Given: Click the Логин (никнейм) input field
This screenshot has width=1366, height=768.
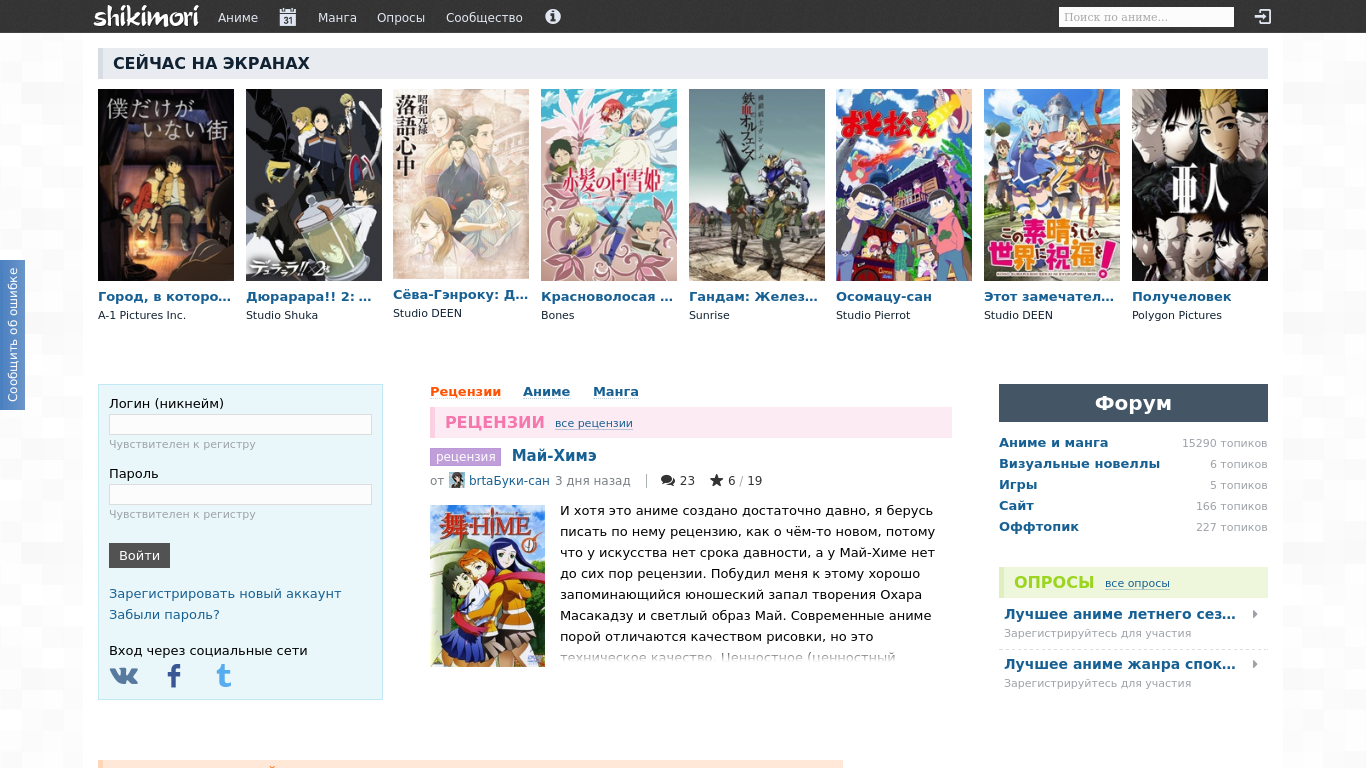Looking at the screenshot, I should point(240,425).
